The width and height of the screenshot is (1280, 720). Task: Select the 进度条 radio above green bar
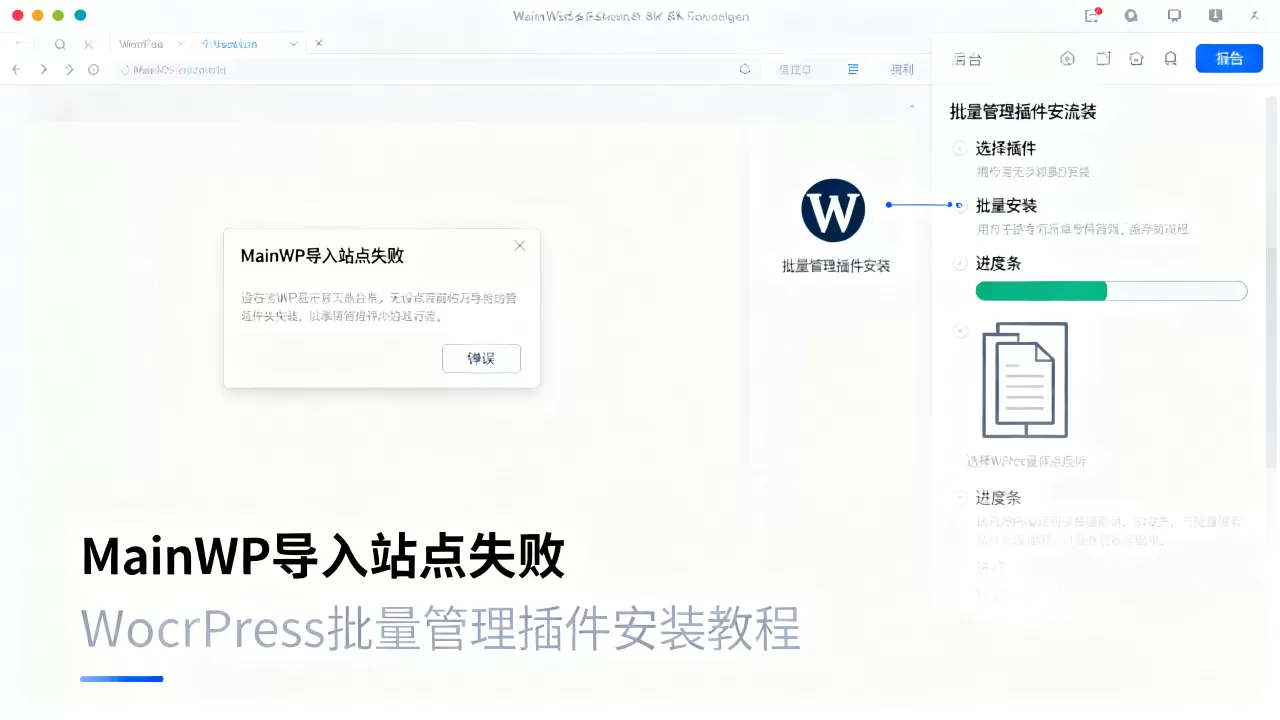click(x=960, y=264)
